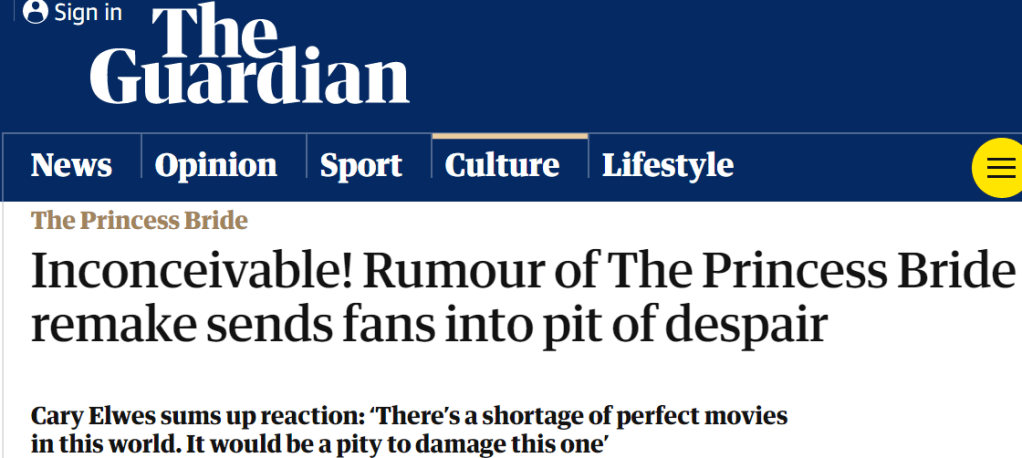Click the word "The" in the masthead
1022x458 pixels.
pyautogui.click(x=213, y=28)
